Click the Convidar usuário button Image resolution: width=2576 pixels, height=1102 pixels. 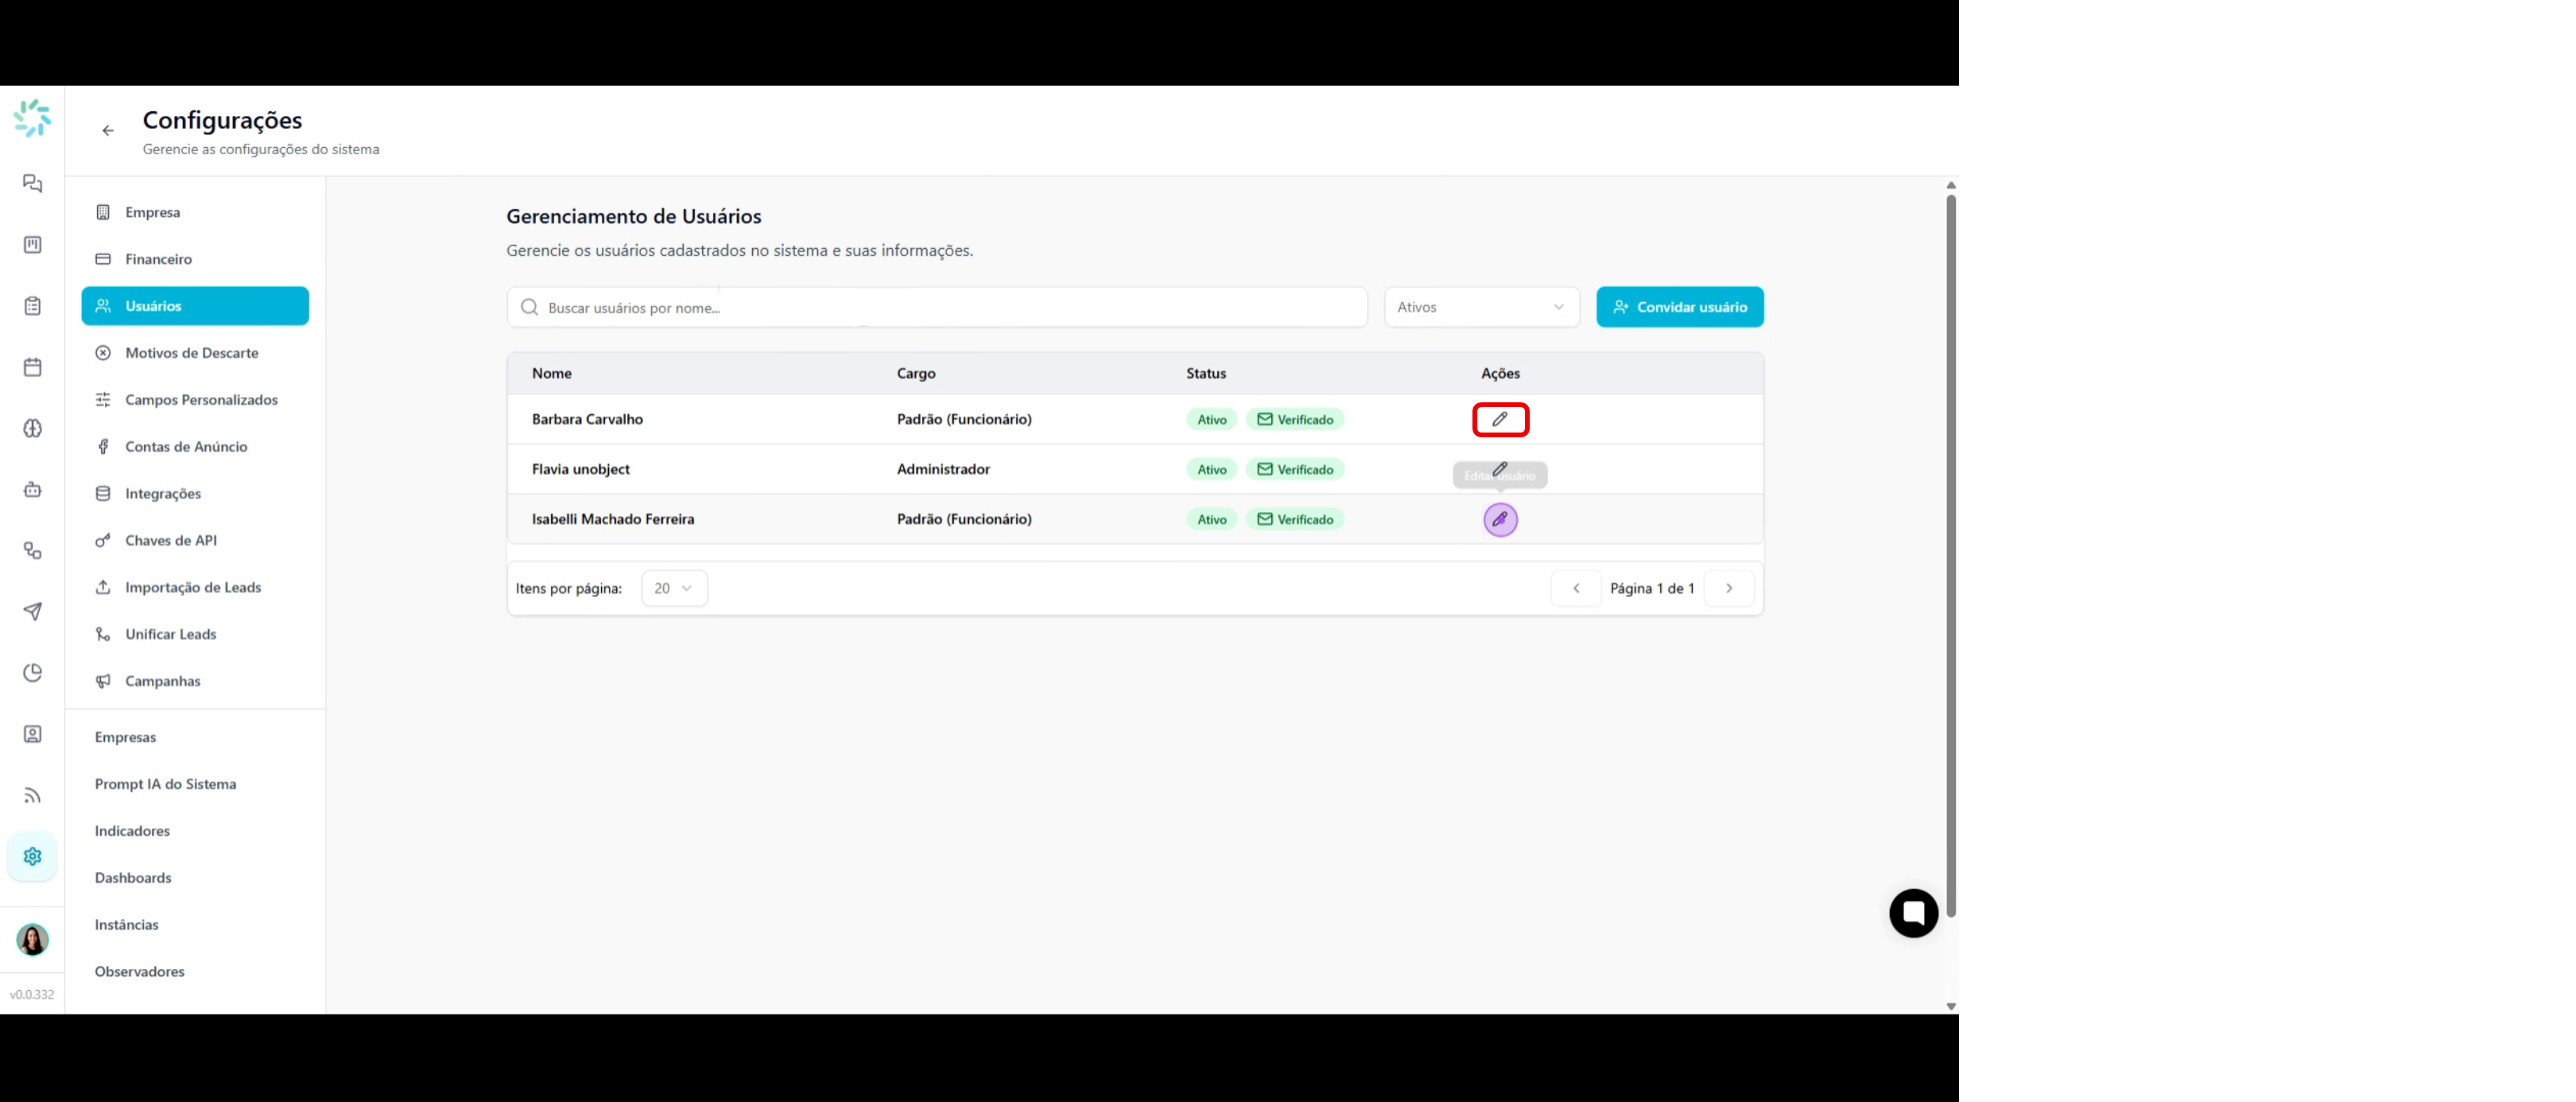pos(1679,307)
